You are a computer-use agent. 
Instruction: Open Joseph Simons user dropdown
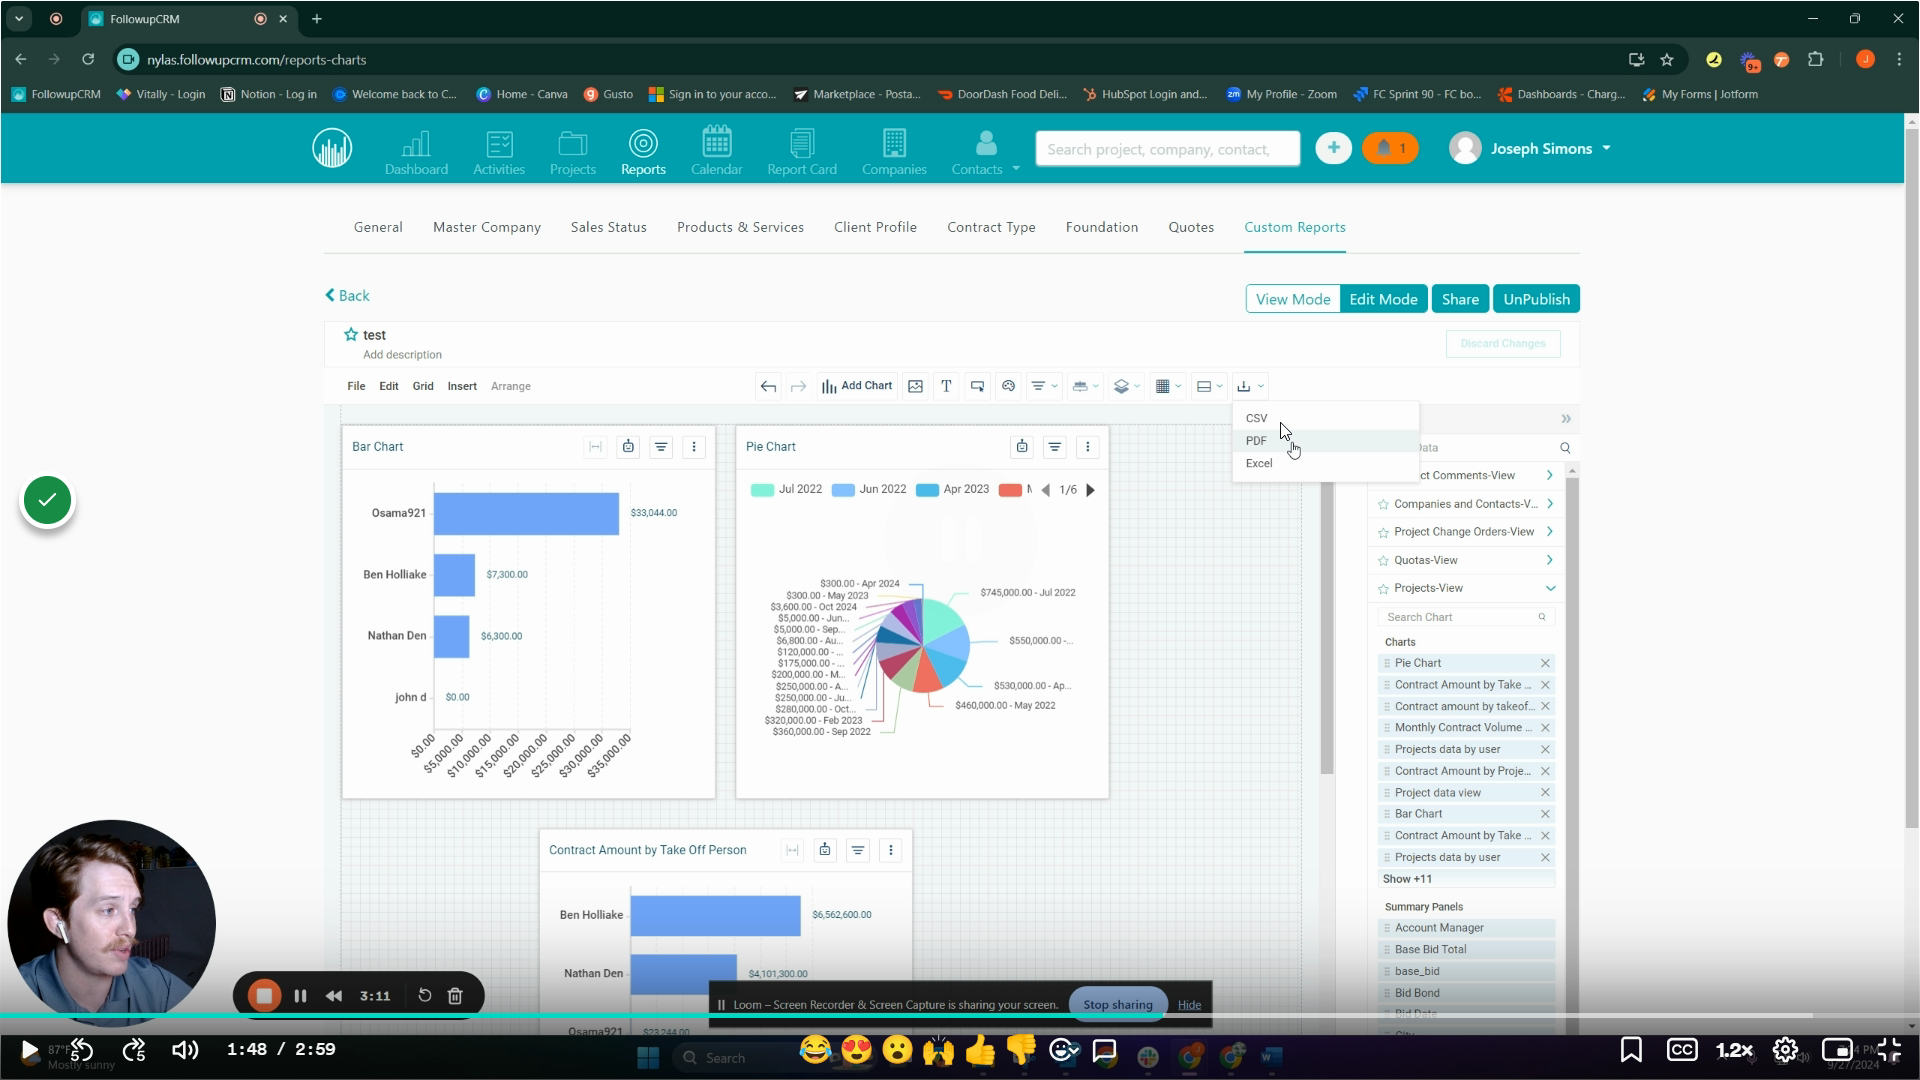(x=1531, y=148)
